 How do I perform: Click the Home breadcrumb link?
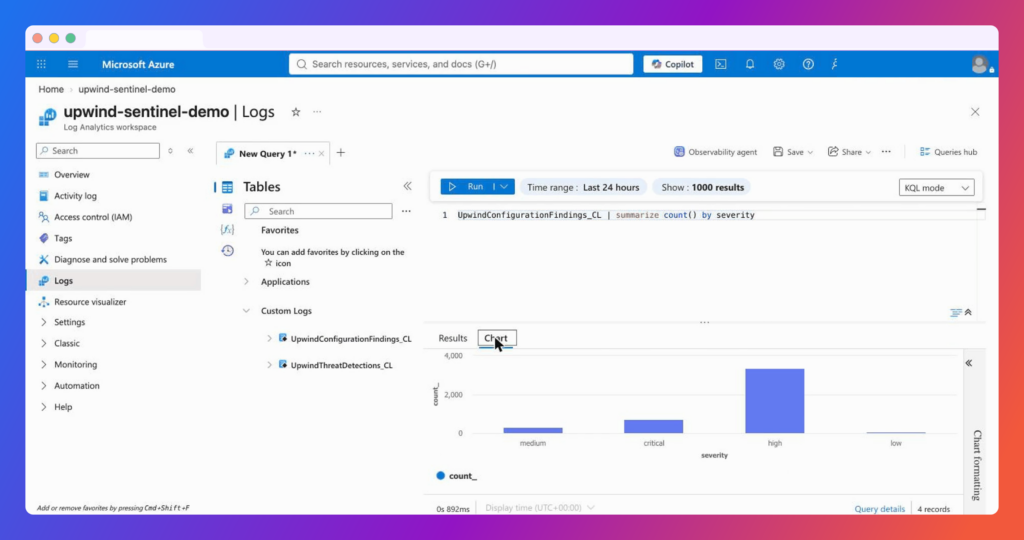pyautogui.click(x=51, y=89)
